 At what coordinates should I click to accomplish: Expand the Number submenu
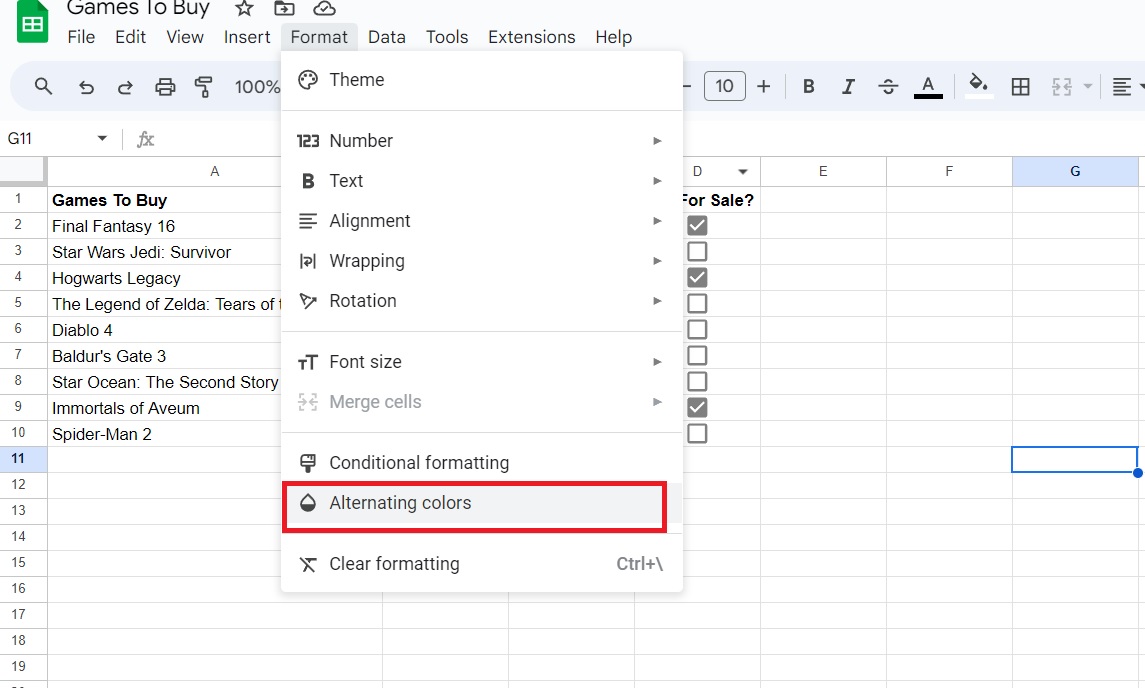point(482,140)
